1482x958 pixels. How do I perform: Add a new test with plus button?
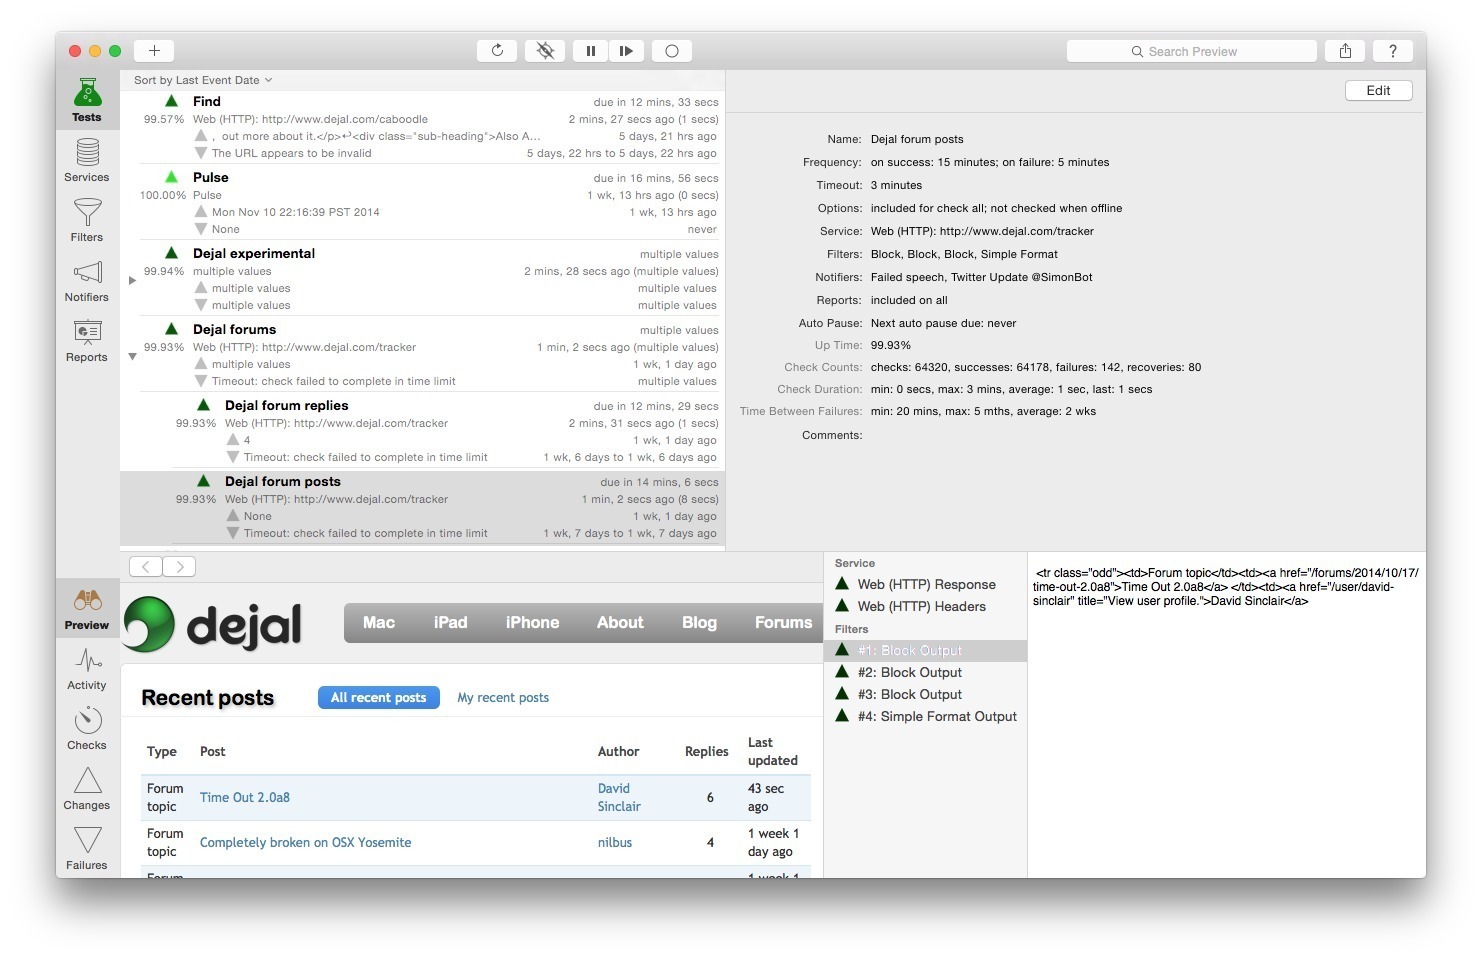coord(154,51)
